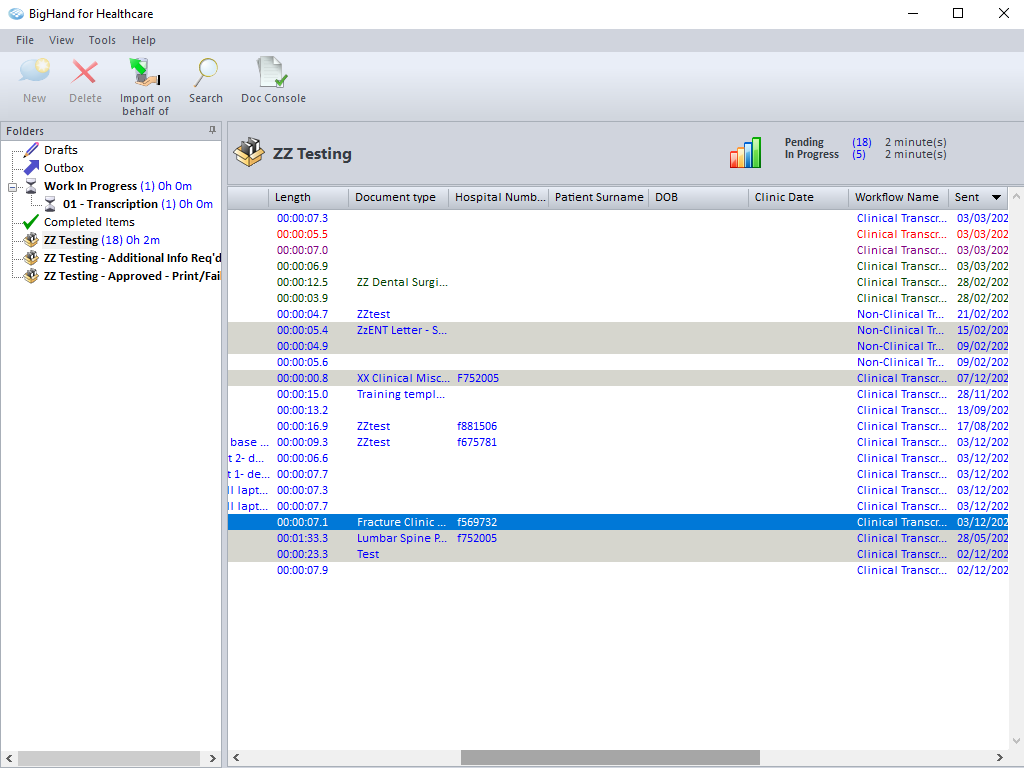This screenshot has height=768, width=1024.
Task: Select the red 00:00:05.5 dictation row
Action: tap(618, 234)
